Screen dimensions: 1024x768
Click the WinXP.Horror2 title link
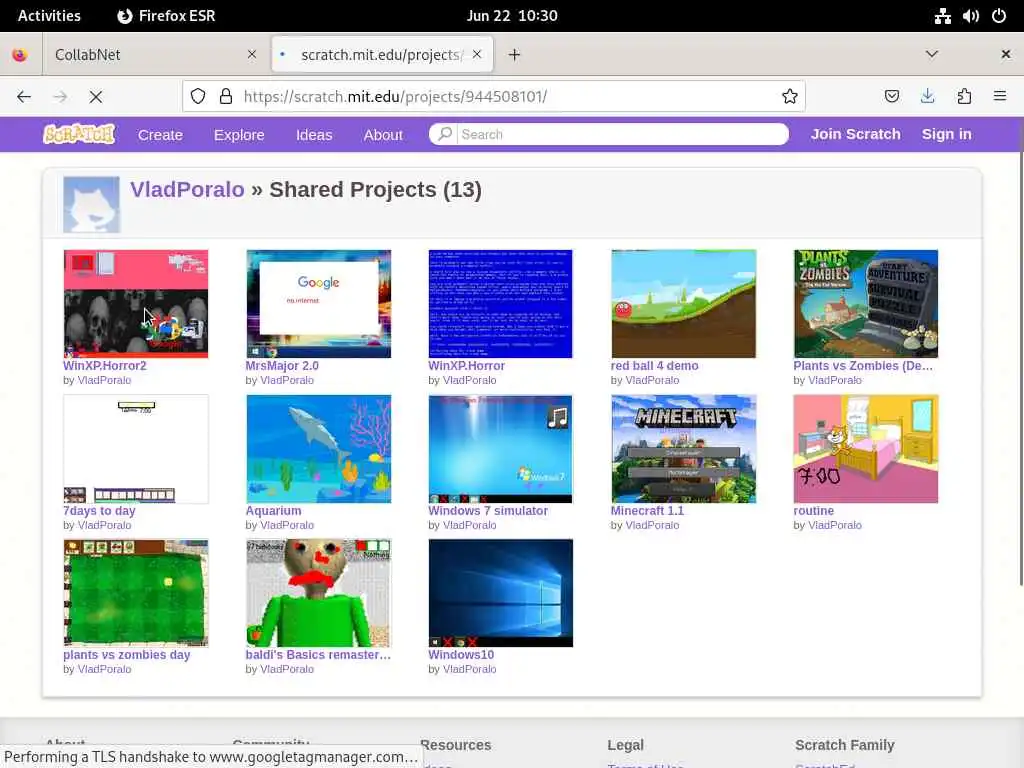(x=104, y=366)
